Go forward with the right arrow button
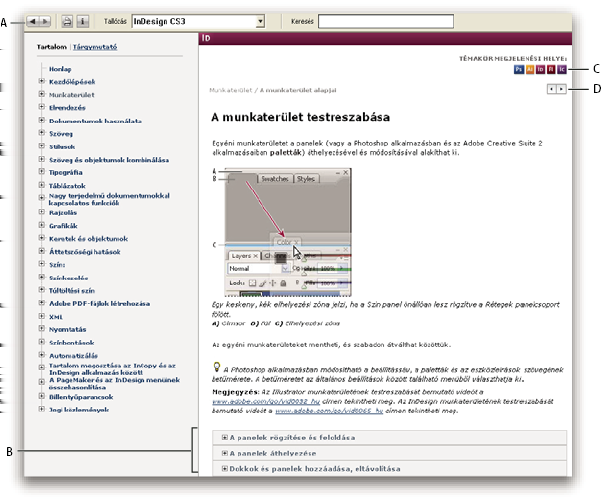 coord(45,21)
